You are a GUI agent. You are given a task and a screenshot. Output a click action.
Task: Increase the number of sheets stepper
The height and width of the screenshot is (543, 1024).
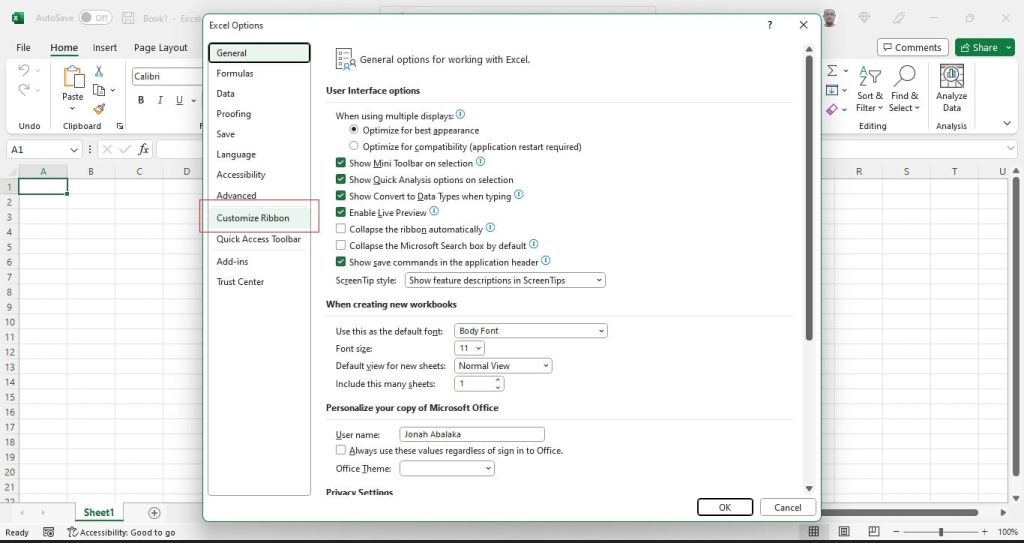point(498,380)
